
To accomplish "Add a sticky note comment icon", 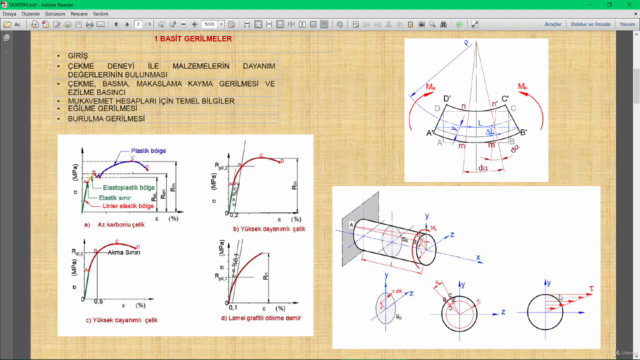I will [x=460, y=24].
